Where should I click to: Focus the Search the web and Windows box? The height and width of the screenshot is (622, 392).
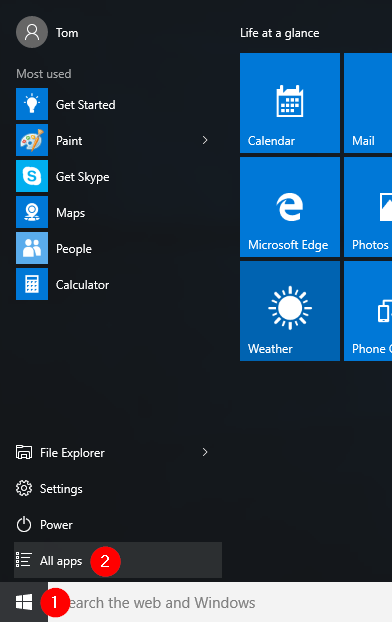coord(220,602)
